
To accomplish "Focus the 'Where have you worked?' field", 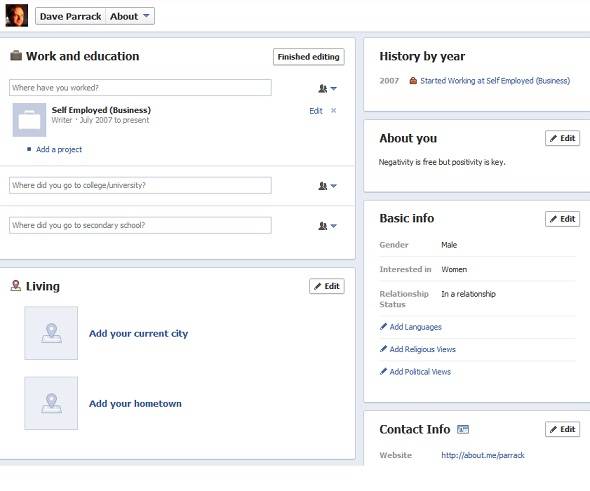I will [x=140, y=88].
